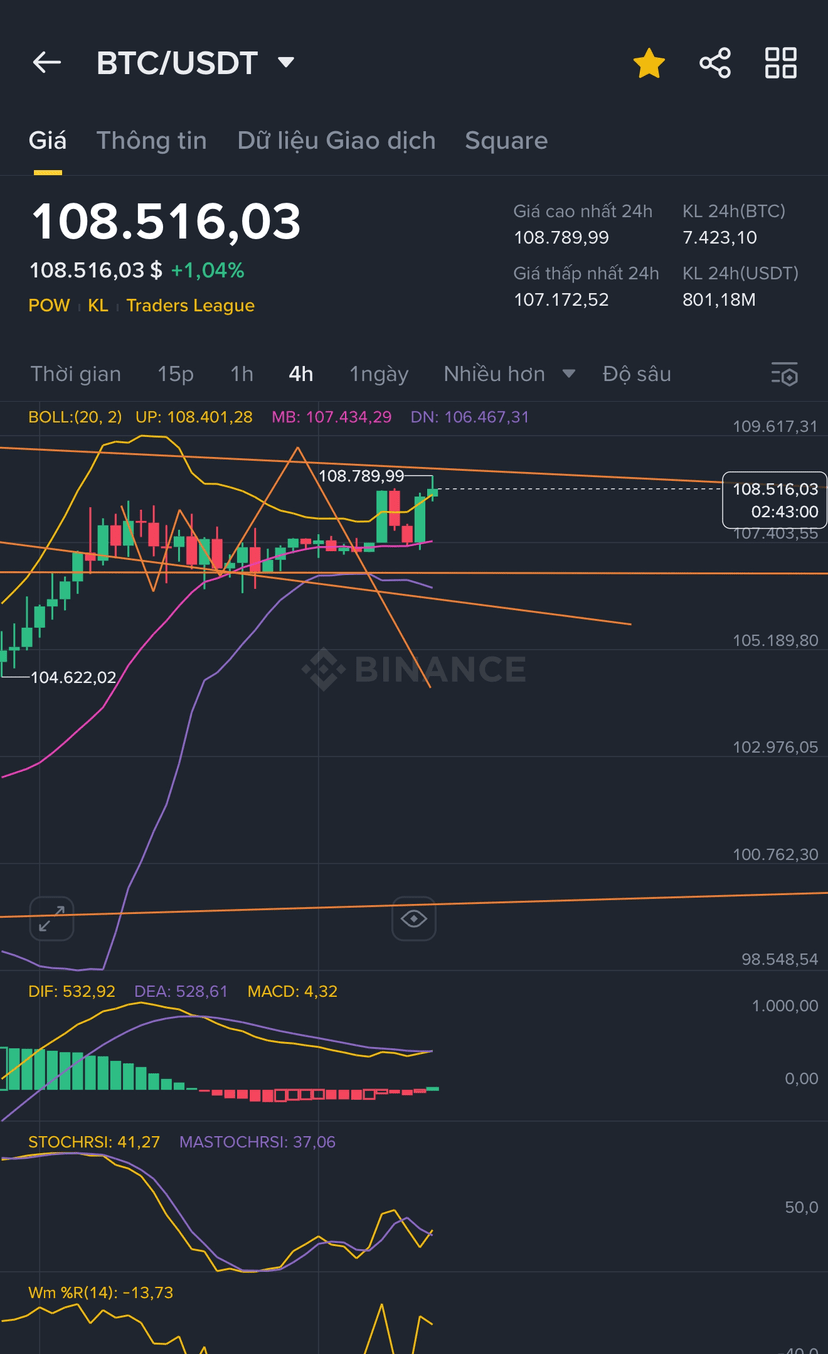Switch to the Thông tin tab

point(152,141)
